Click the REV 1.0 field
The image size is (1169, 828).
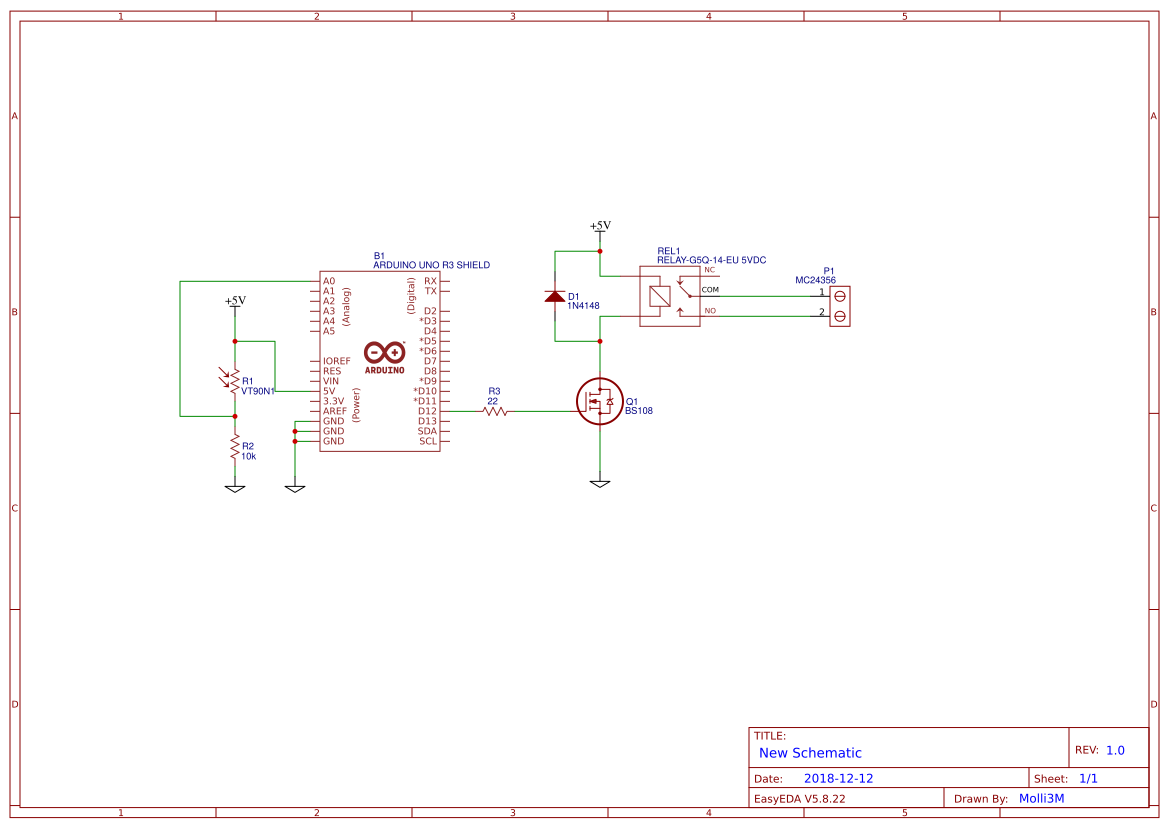coord(1114,747)
